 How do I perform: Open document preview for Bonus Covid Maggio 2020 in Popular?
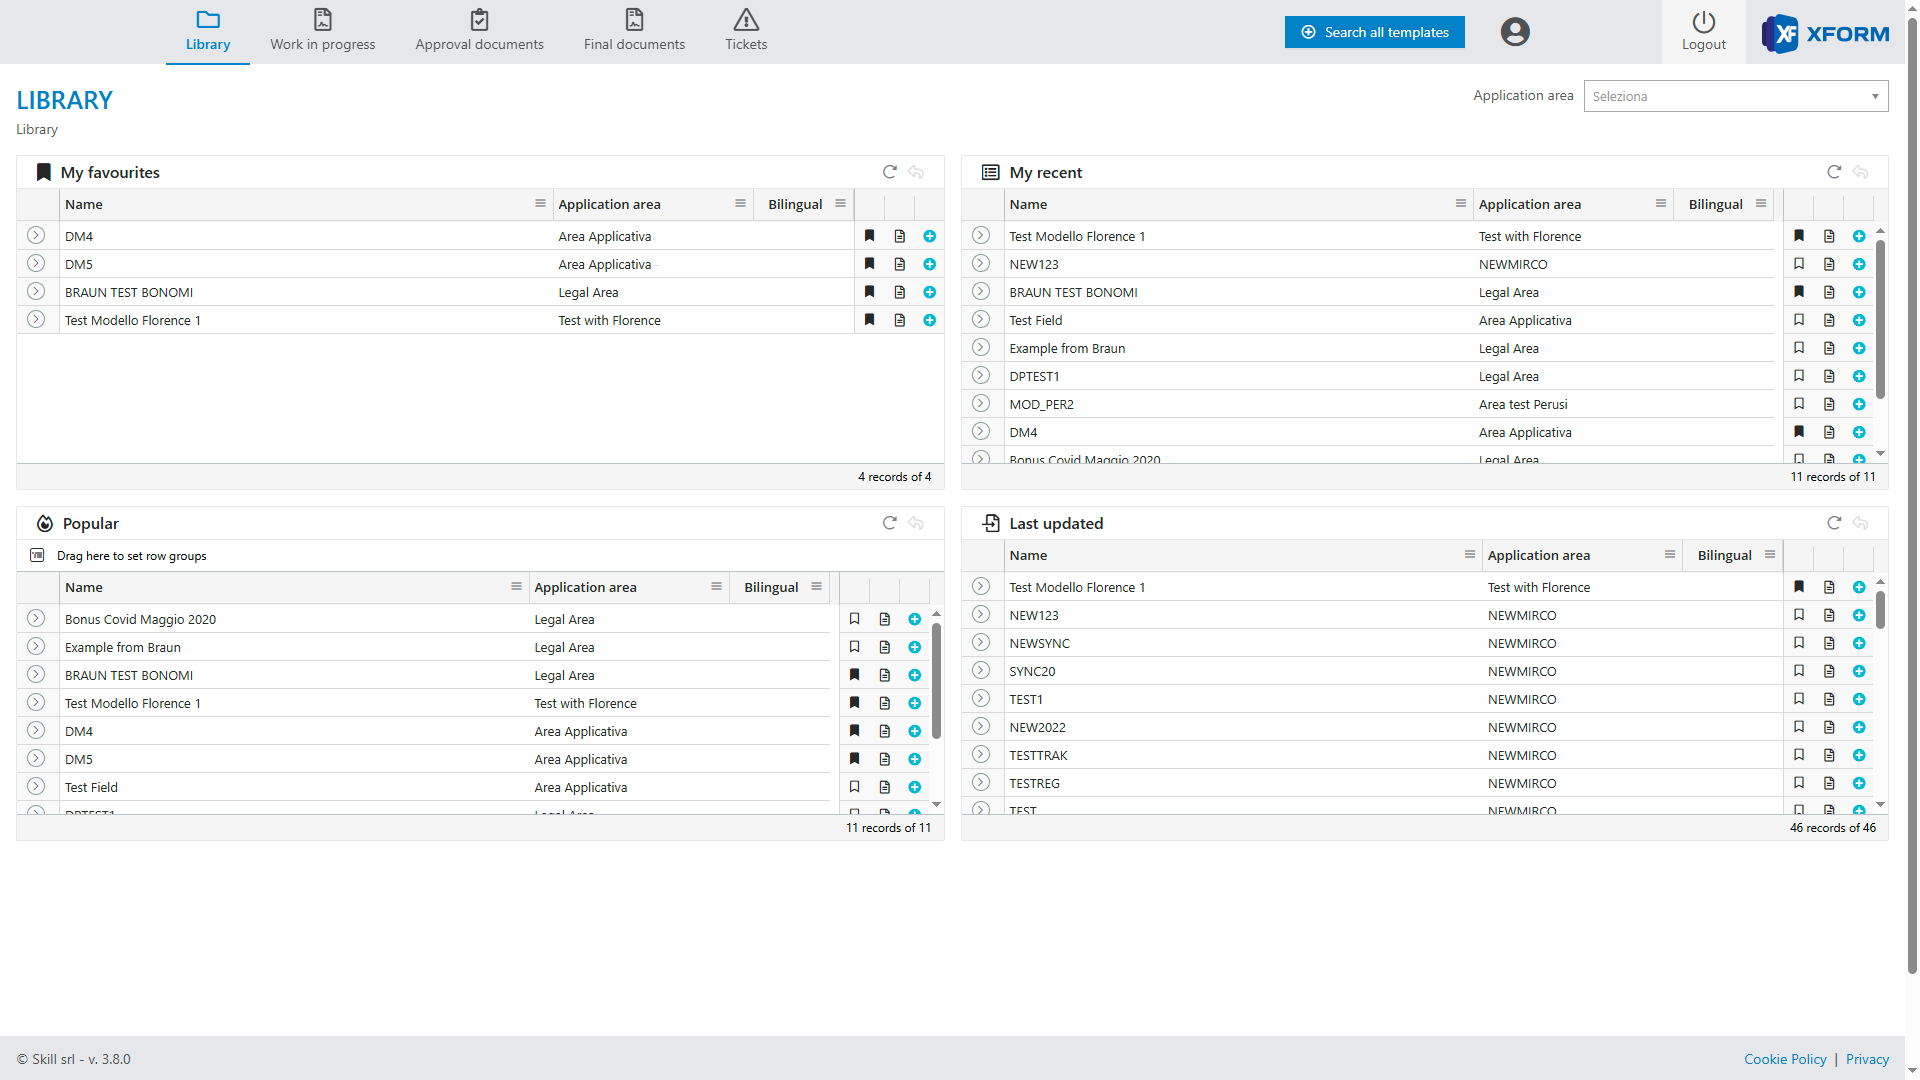tap(885, 619)
